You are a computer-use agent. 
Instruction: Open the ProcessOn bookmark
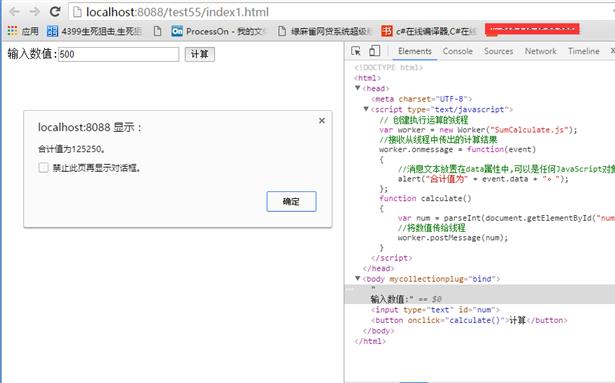[x=218, y=31]
